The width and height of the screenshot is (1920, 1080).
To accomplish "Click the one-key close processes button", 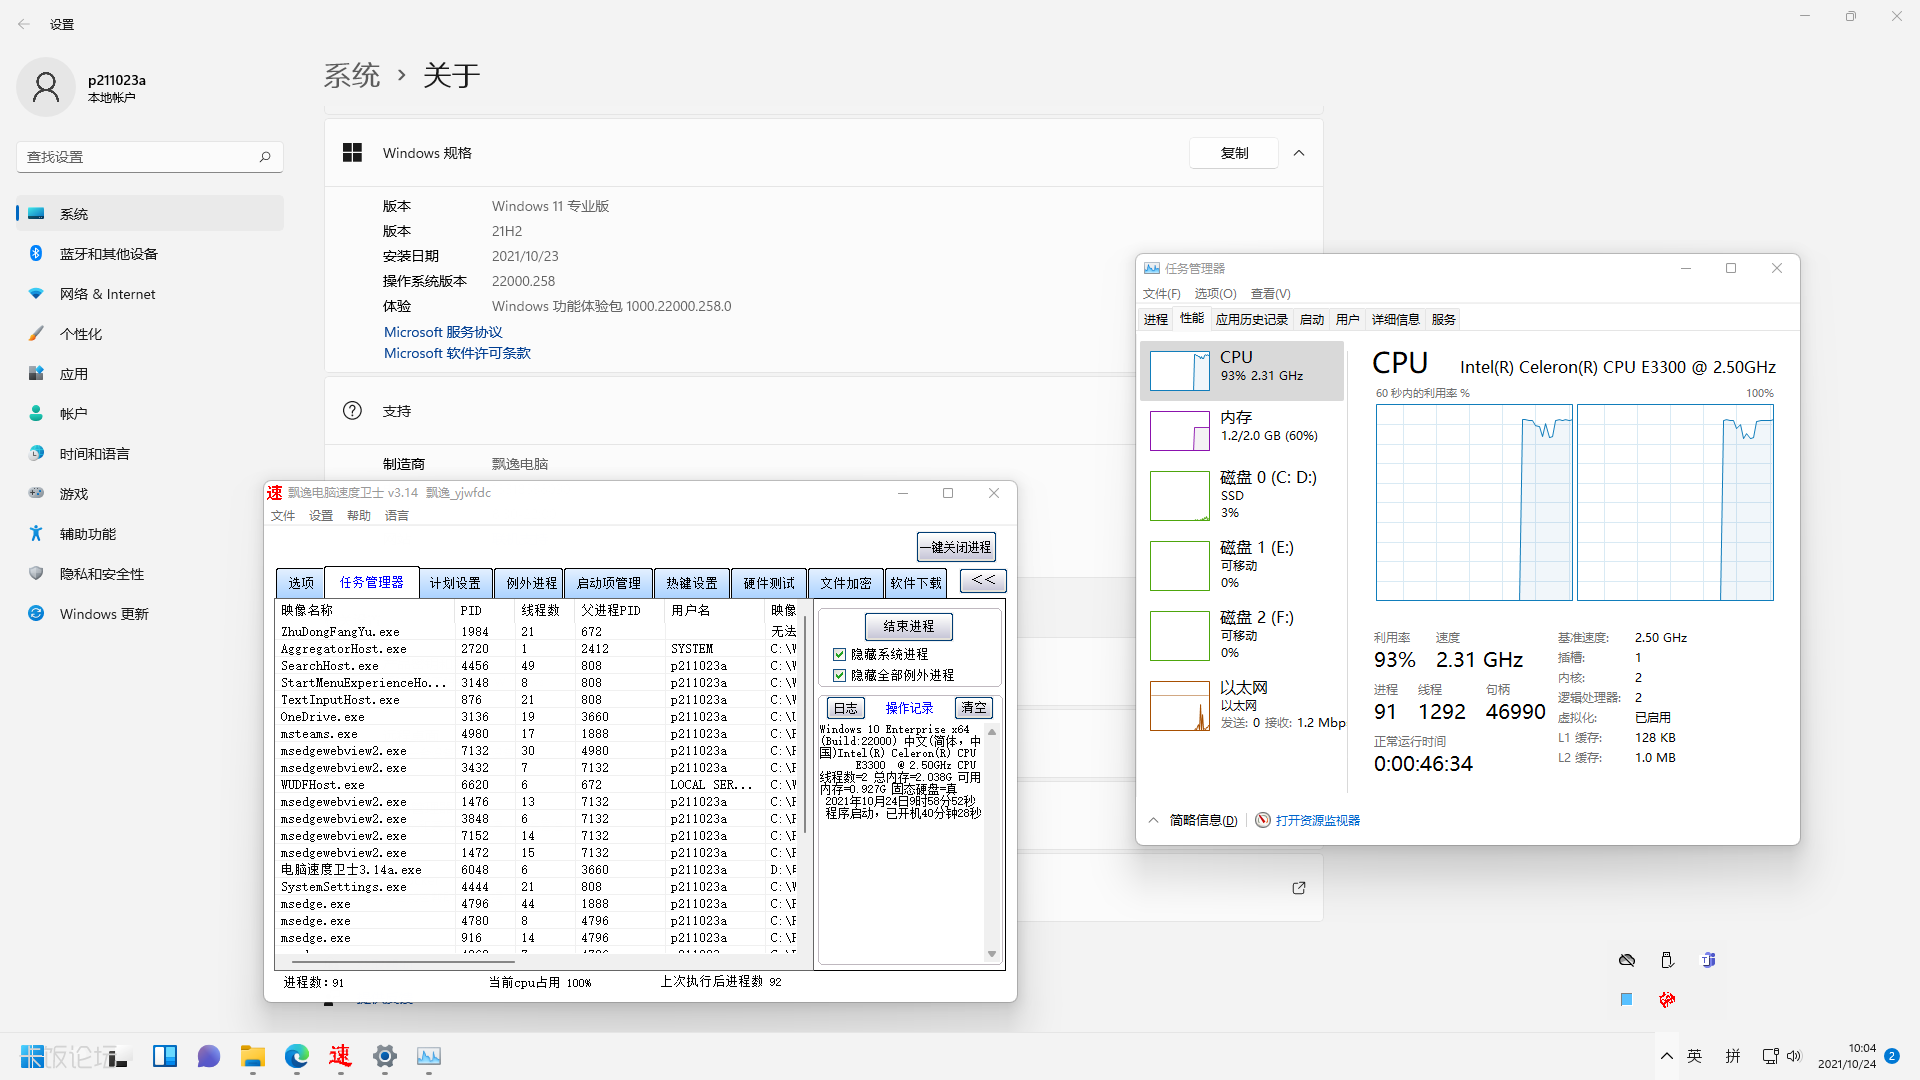I will [x=957, y=547].
